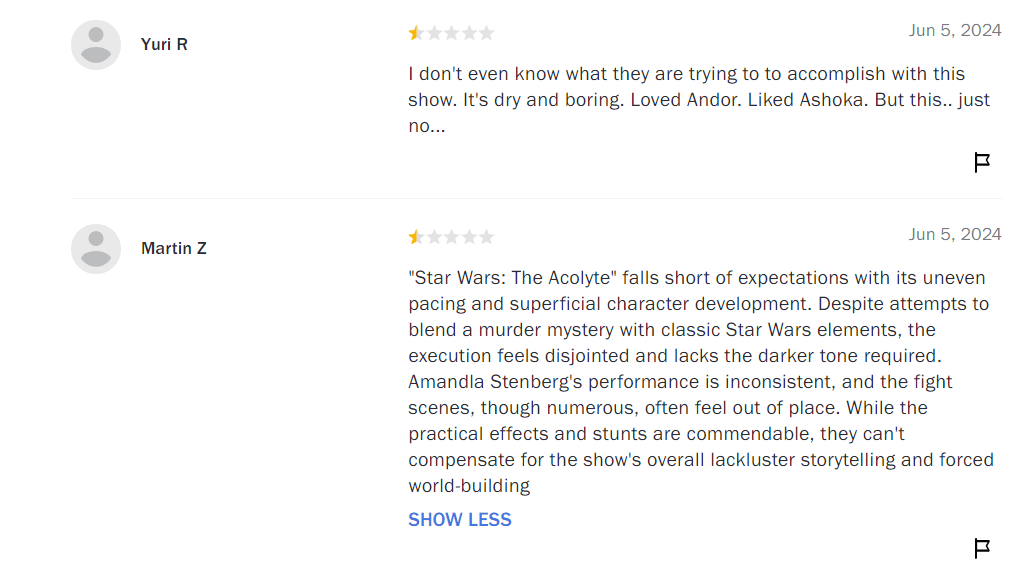Screen dimensions: 1017x575
Task: Collapse Martin Z's review with Show Less
Action: click(x=460, y=520)
